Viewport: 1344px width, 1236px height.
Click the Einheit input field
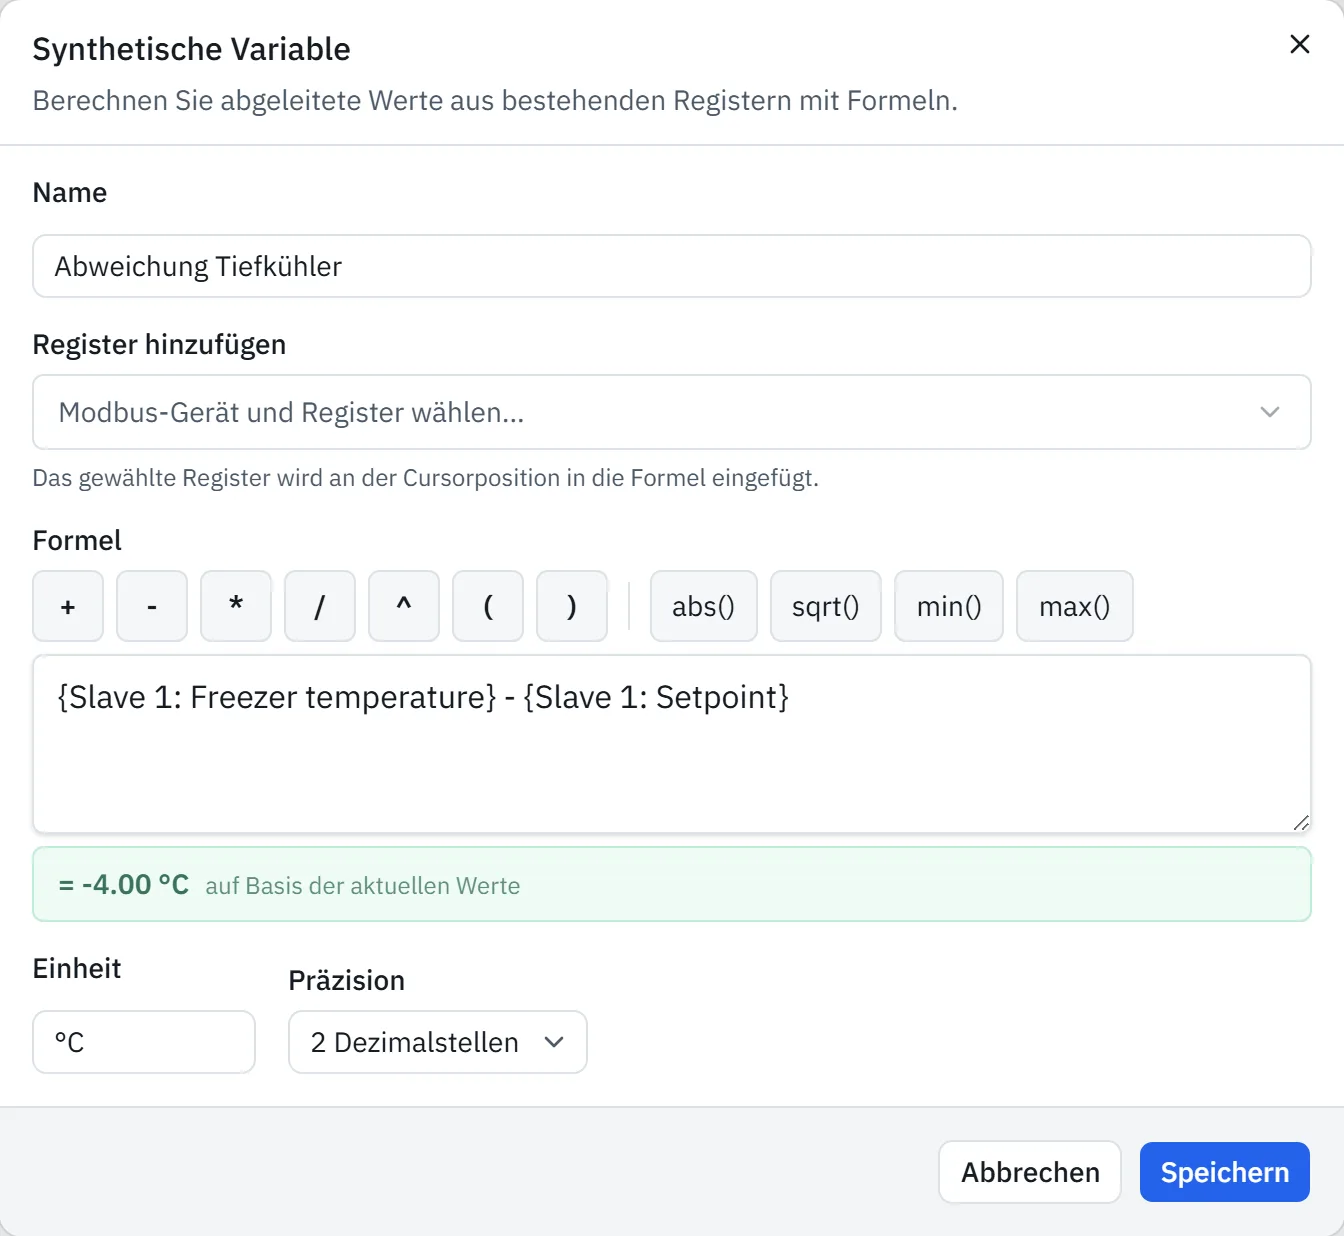tap(144, 1042)
